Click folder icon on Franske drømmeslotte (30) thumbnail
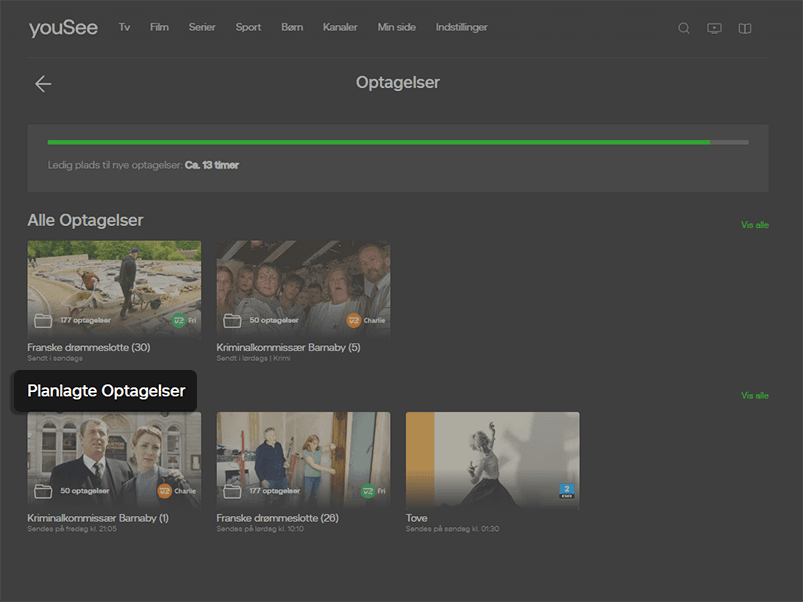This screenshot has height=602, width=803. click(44, 321)
